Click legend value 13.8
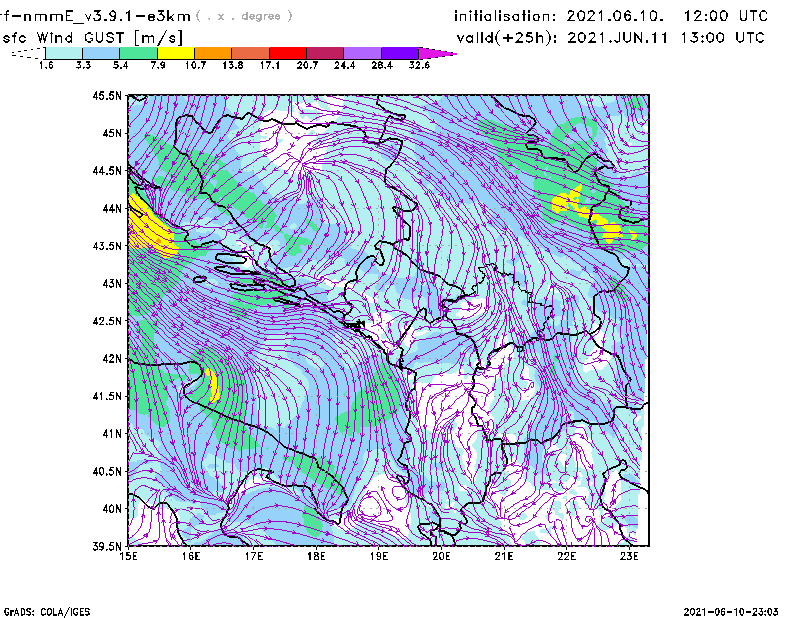Screen dimensions: 800x618 [x=233, y=65]
